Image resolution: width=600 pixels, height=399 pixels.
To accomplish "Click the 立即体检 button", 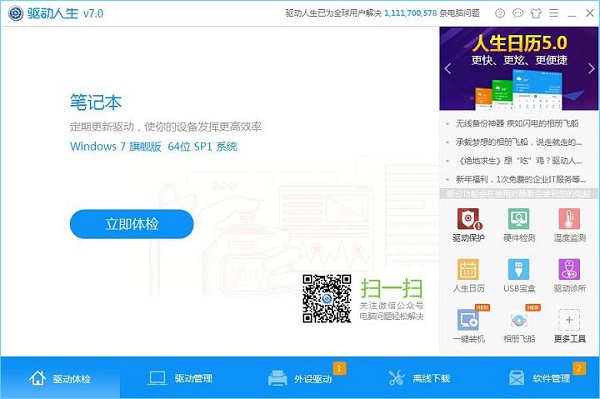I will (x=132, y=224).
